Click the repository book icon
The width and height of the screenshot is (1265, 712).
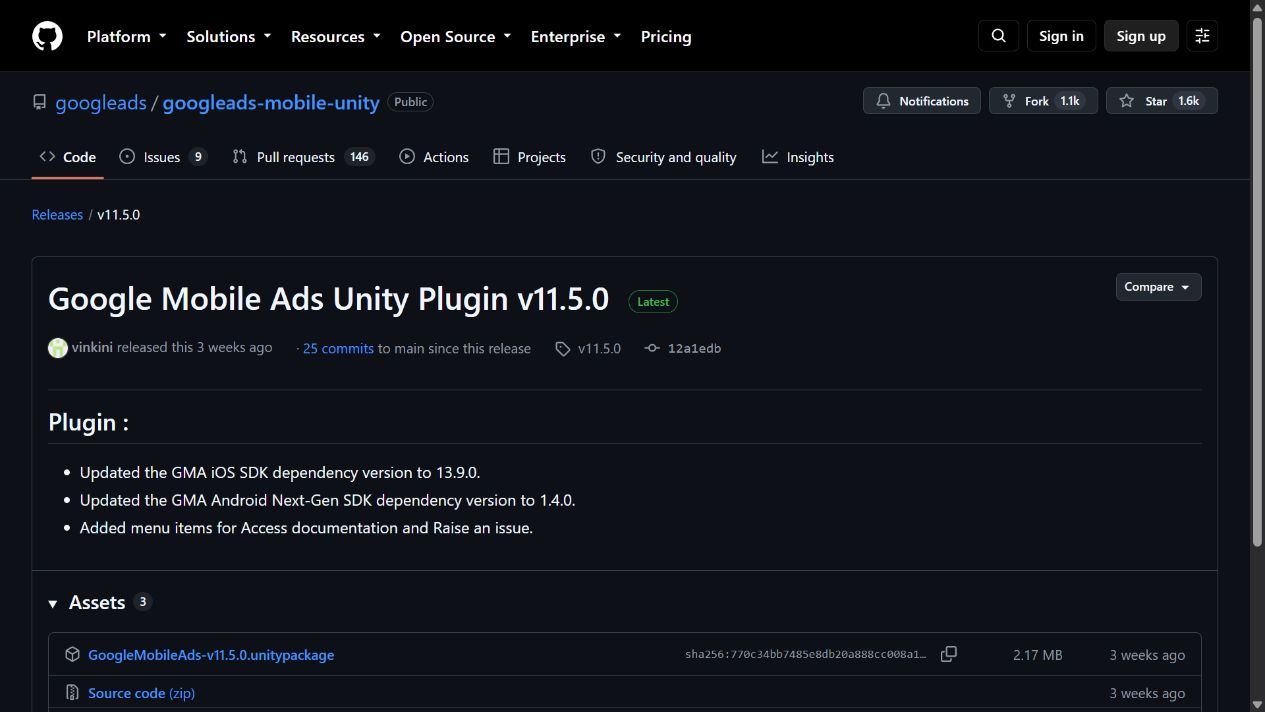[x=40, y=102]
